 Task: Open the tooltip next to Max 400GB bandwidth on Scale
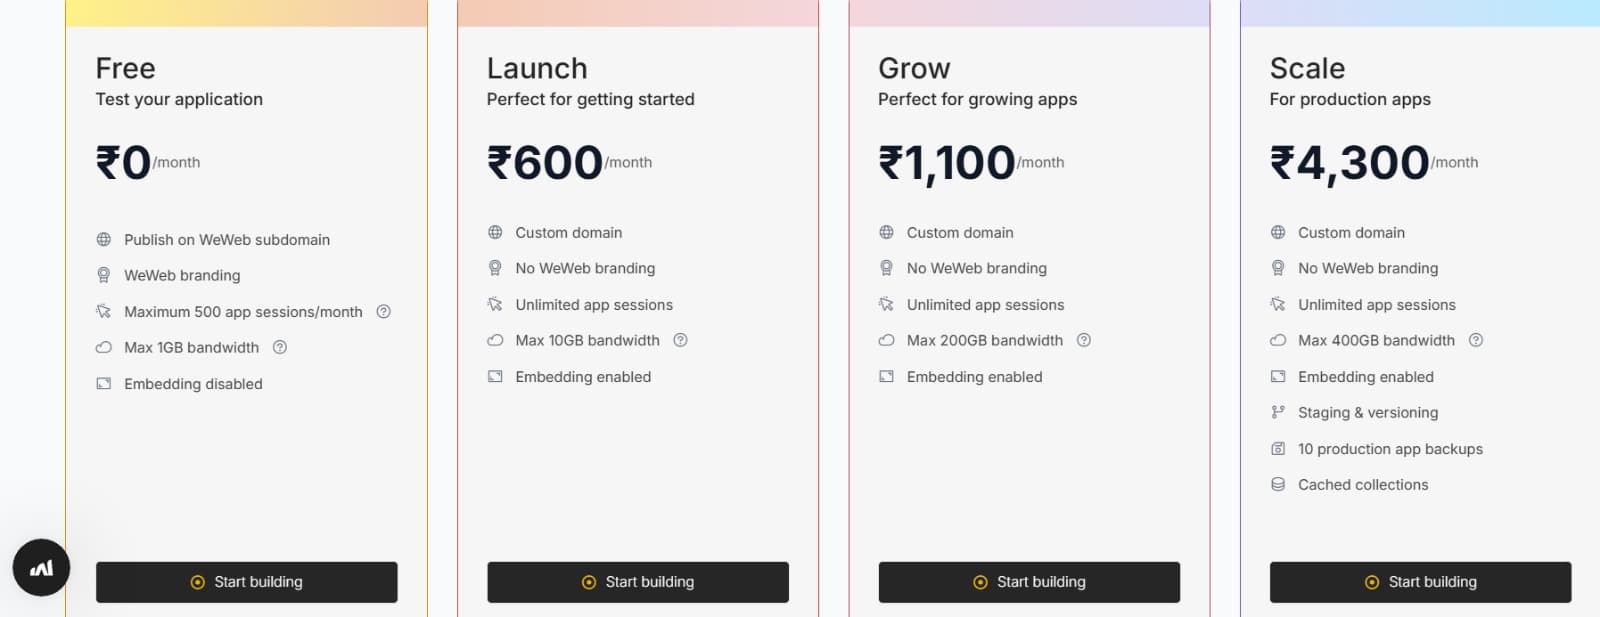[1475, 340]
